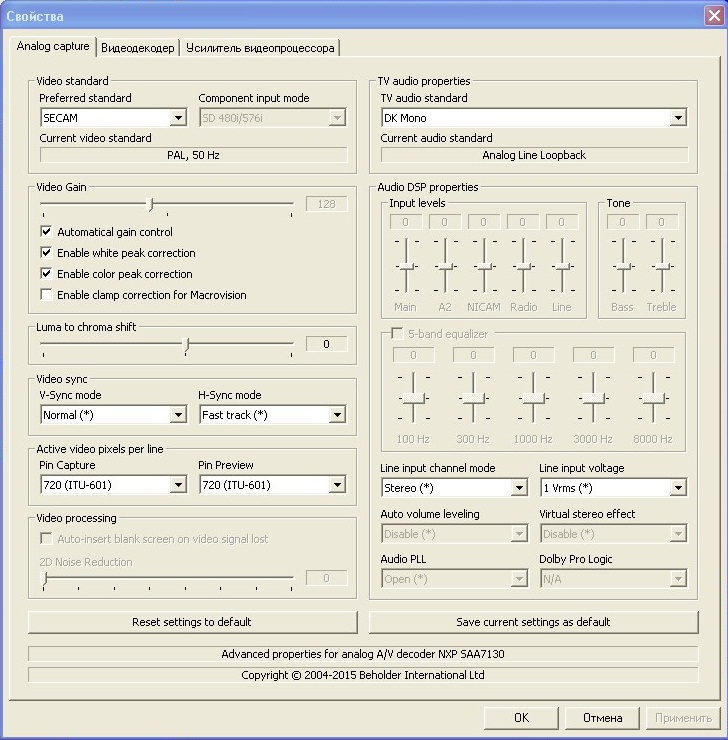Switch to the Видеодекодер tab
The height and width of the screenshot is (740, 728).
pyautogui.click(x=138, y=48)
